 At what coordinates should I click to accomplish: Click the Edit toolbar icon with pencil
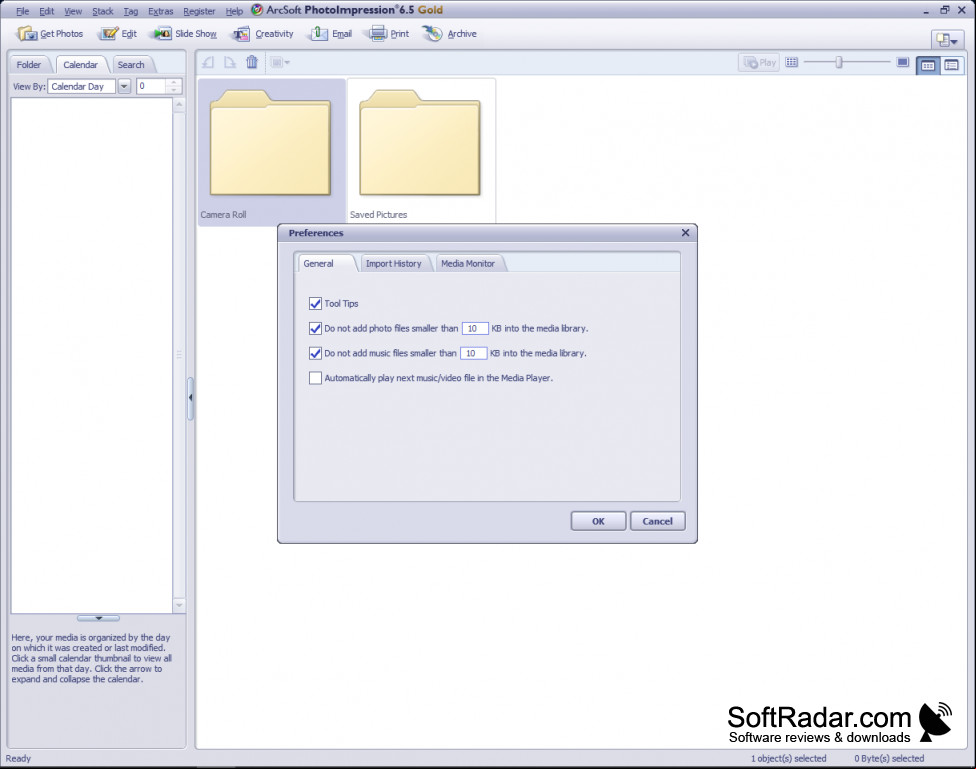[118, 34]
